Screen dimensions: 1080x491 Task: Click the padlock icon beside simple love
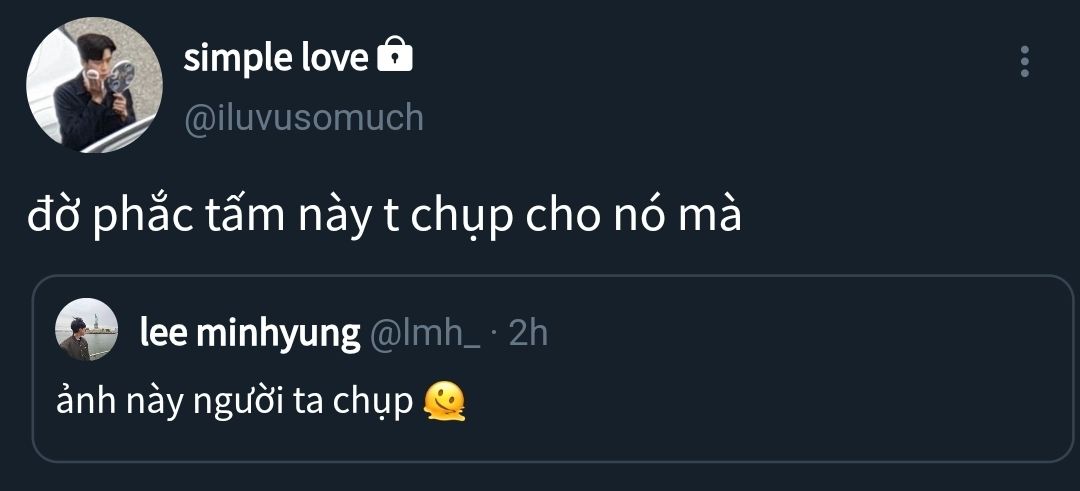(395, 56)
